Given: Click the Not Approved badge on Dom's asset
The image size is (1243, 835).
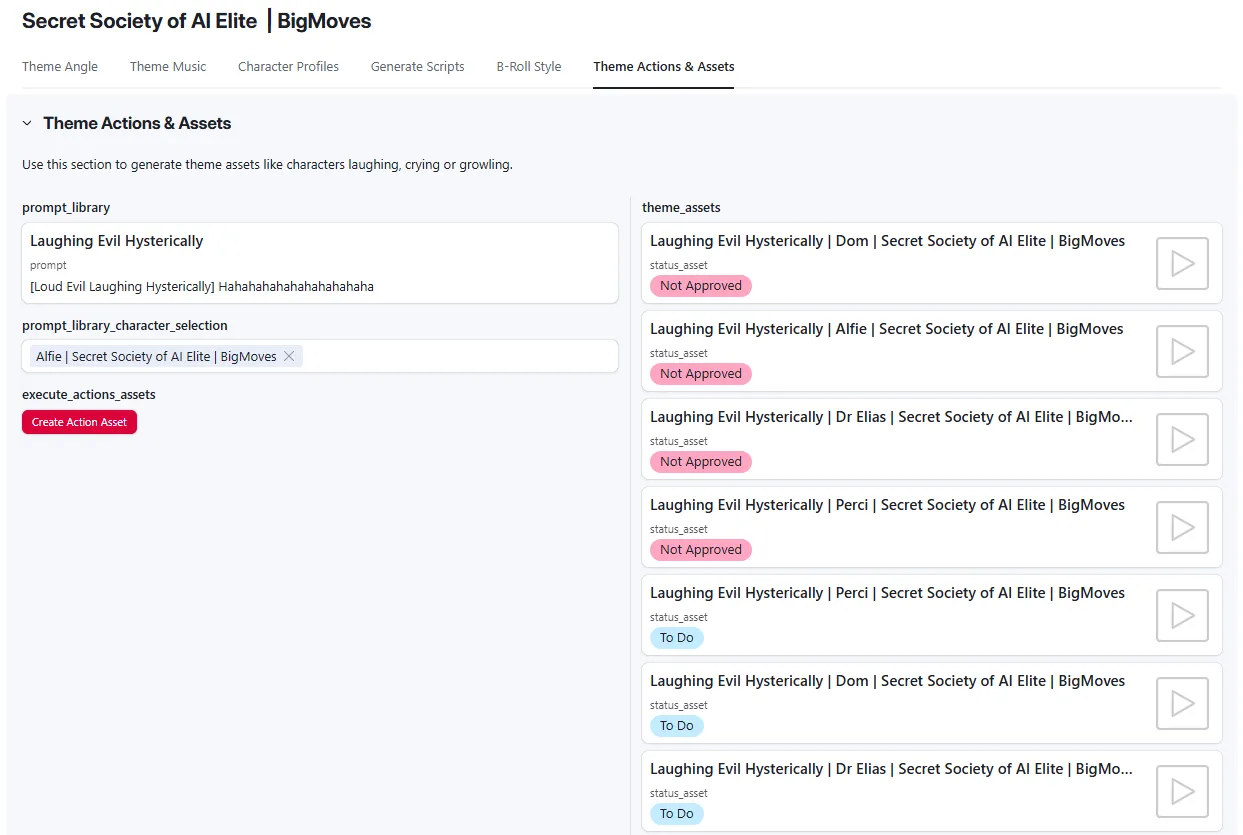Looking at the screenshot, I should click(x=700, y=286).
